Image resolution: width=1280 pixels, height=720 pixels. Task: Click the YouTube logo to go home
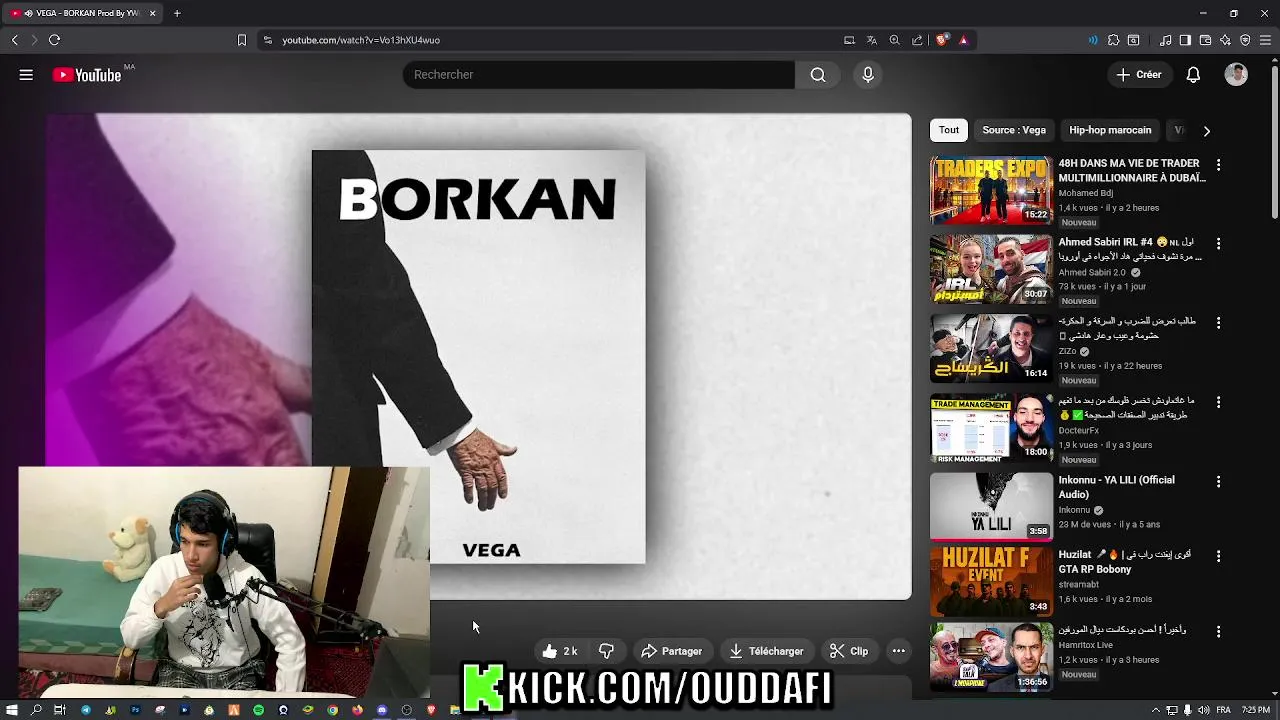[87, 75]
